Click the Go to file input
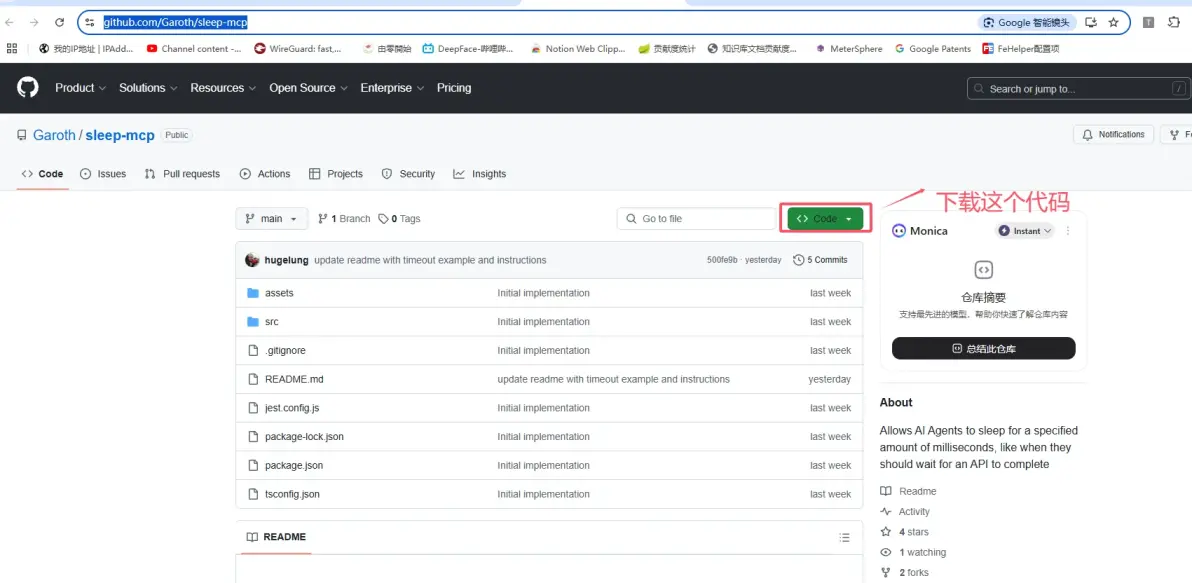 coord(696,219)
